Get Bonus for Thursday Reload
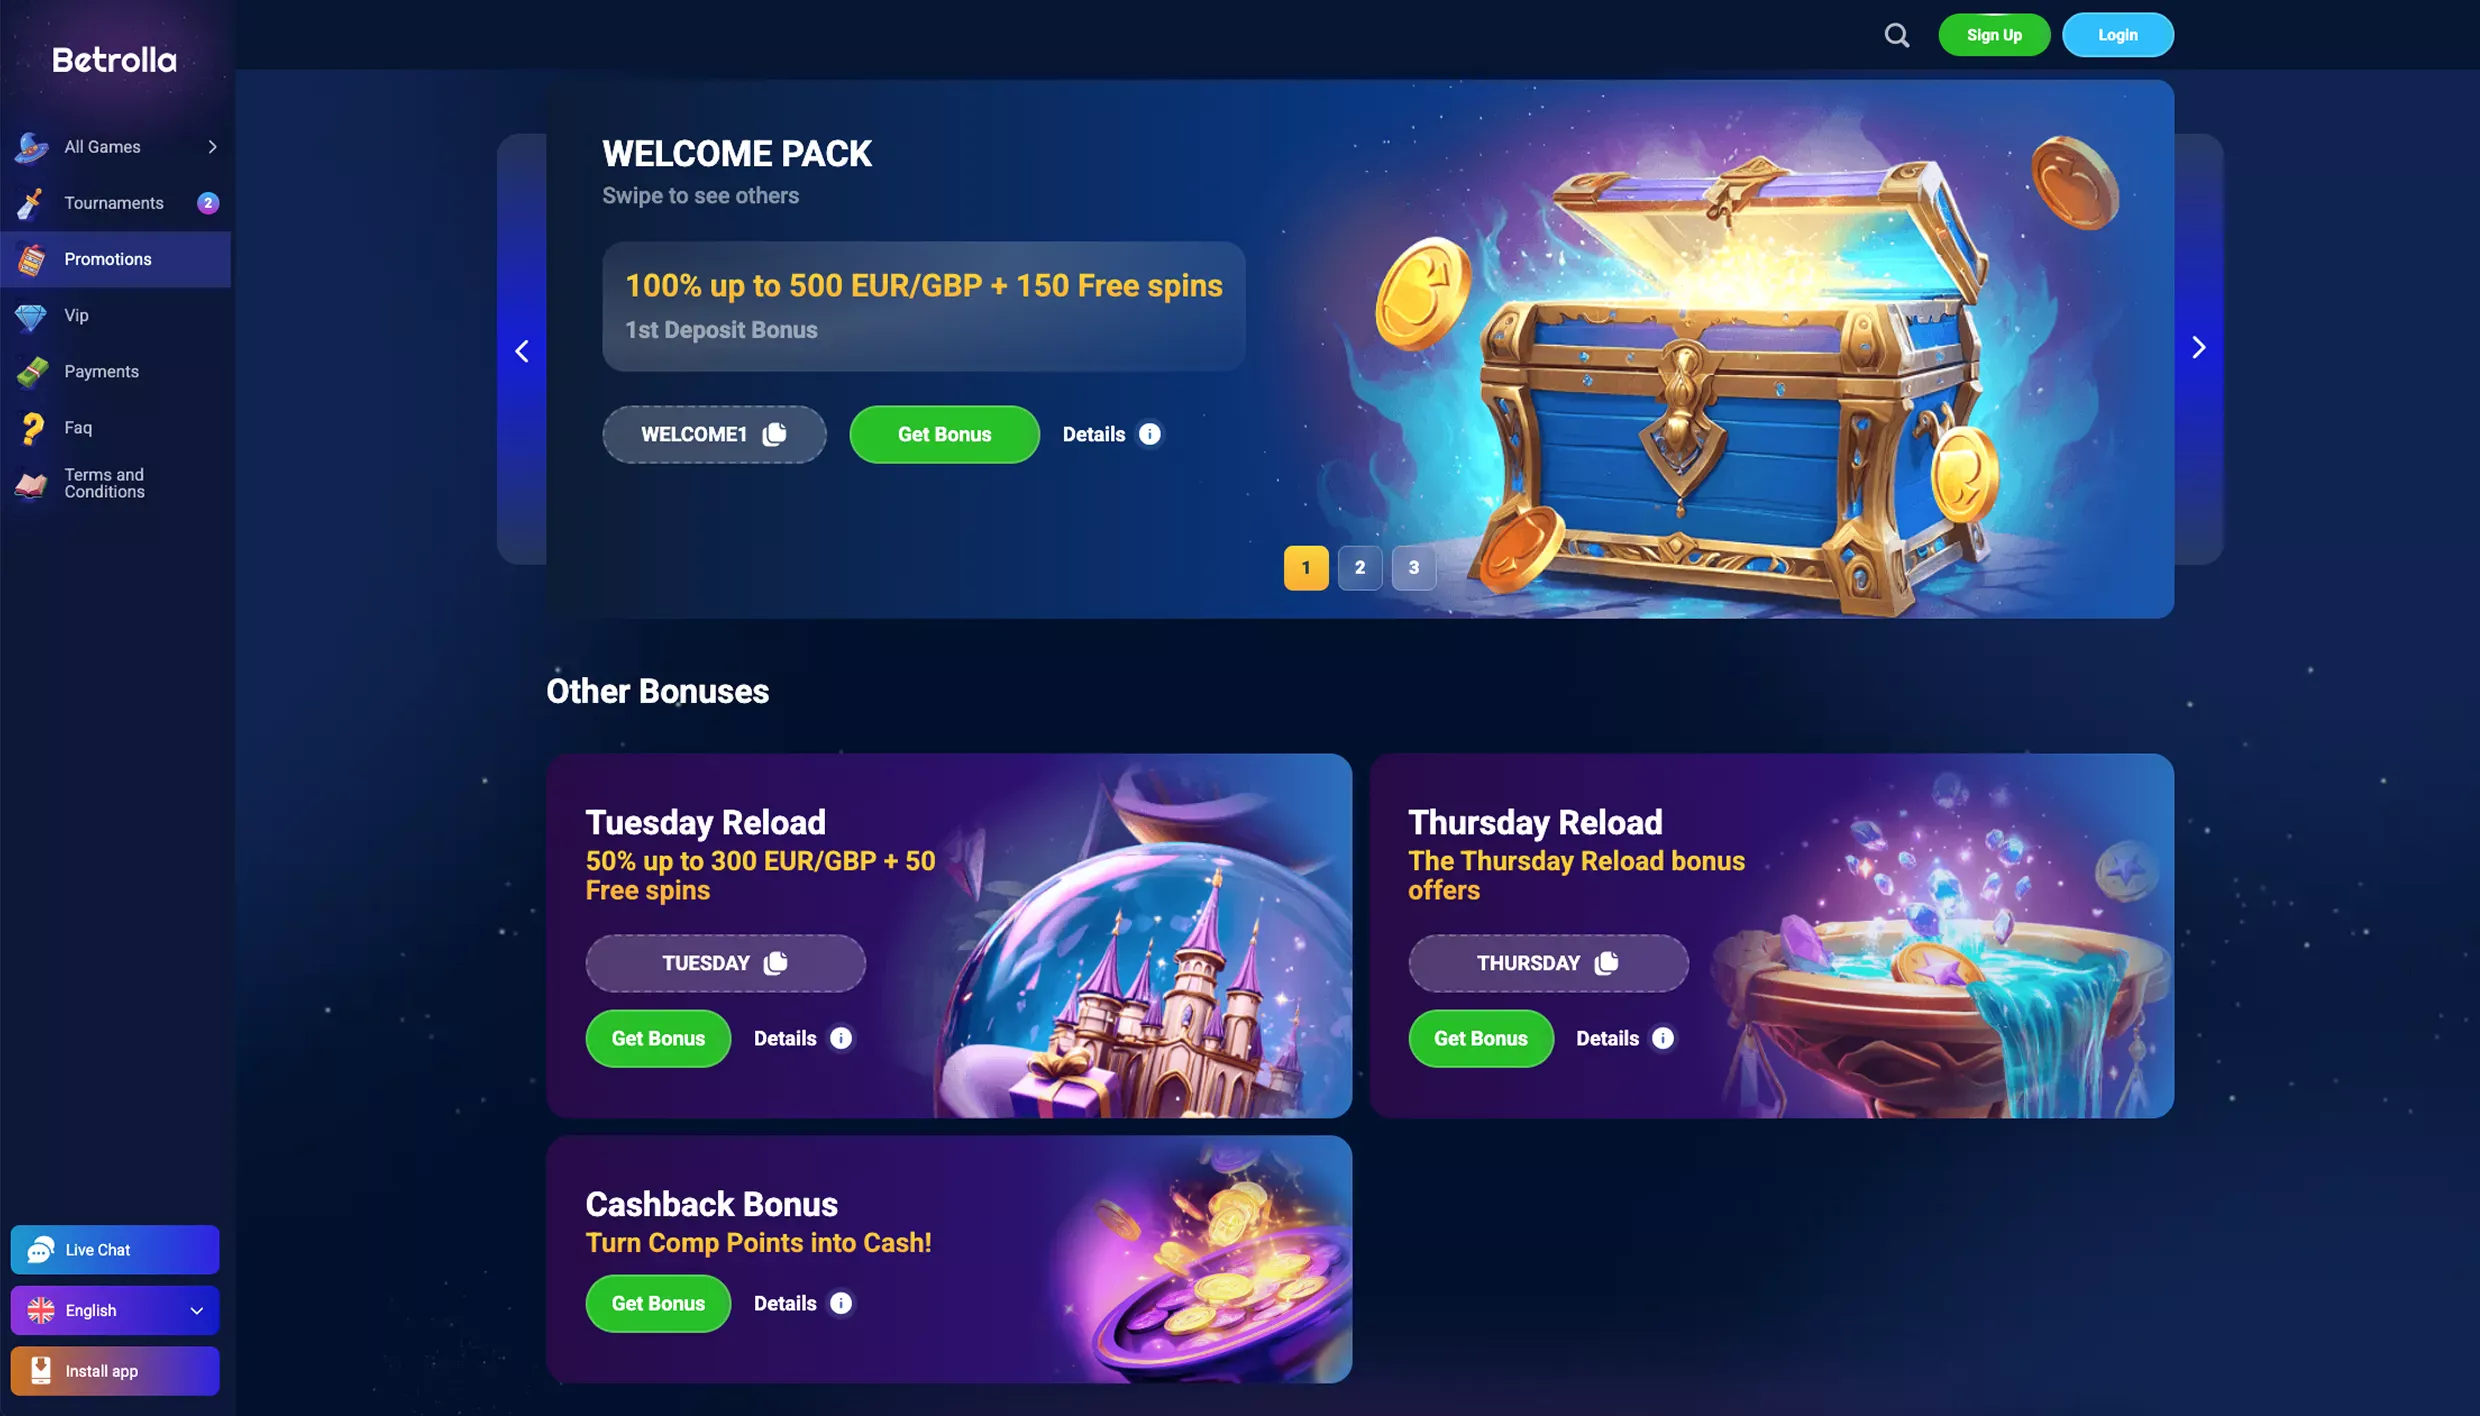The width and height of the screenshot is (2480, 1416). coord(1480,1038)
